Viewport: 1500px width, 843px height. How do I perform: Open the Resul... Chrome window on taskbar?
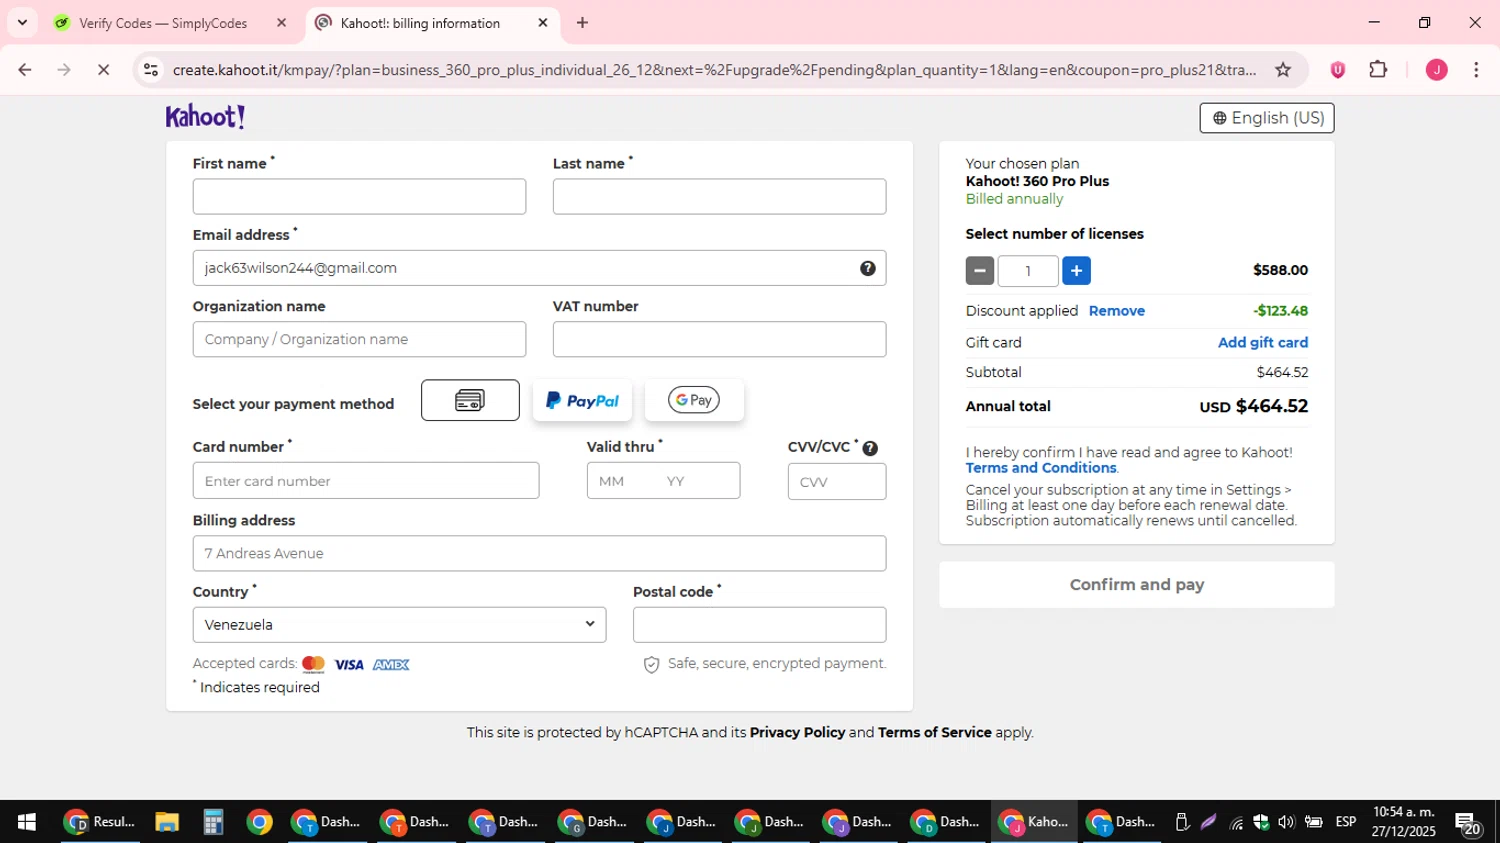100,822
